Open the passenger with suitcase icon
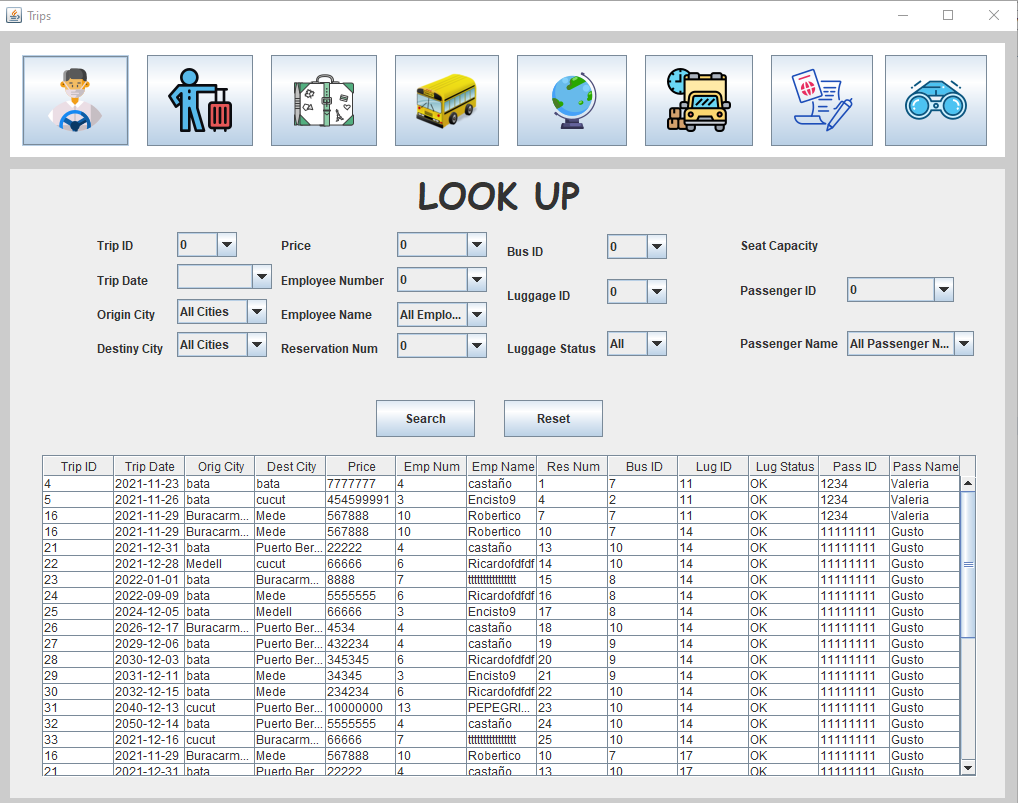Viewport: 1018px width, 803px height. 200,100
